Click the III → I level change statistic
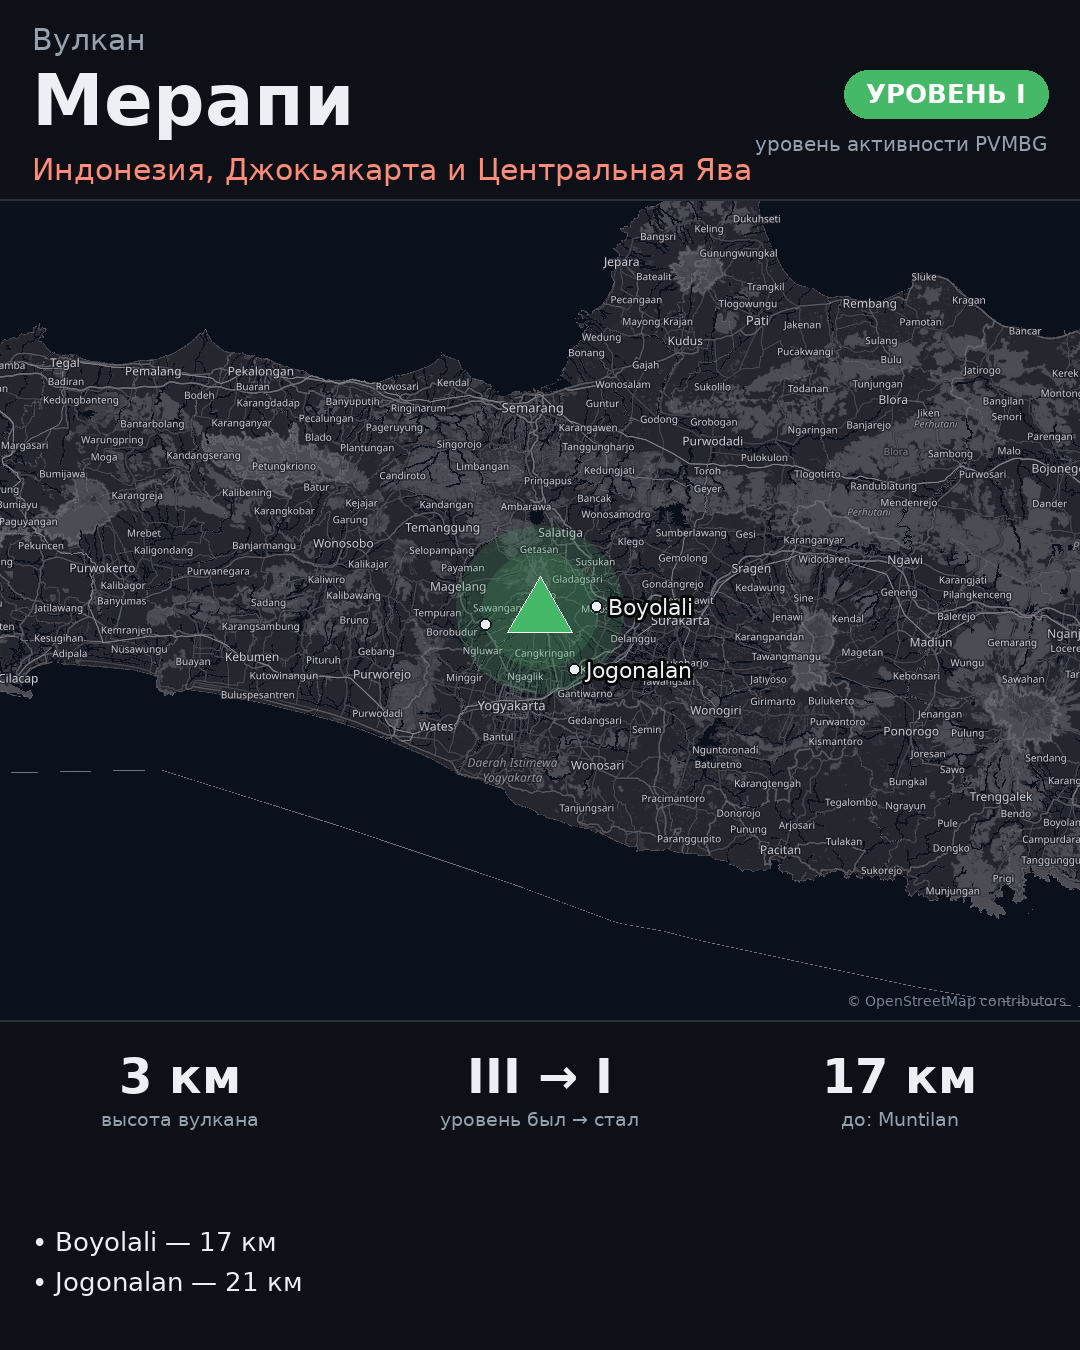 tap(540, 1077)
